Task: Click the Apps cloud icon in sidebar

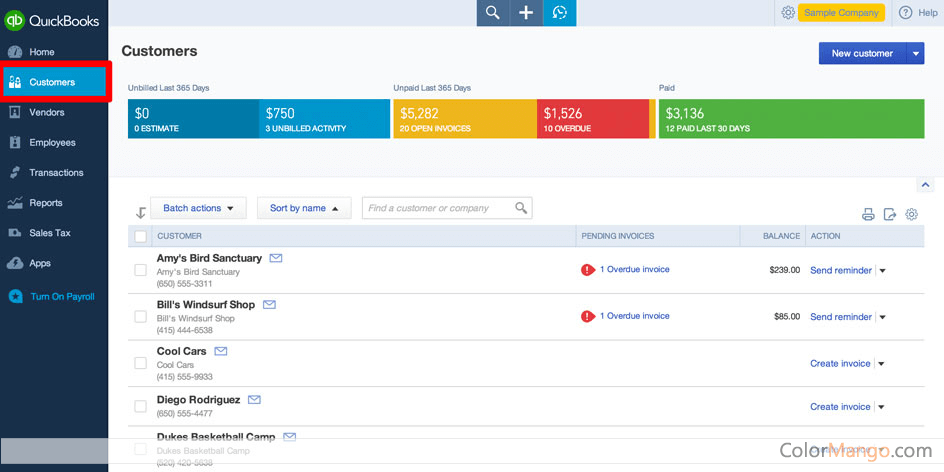Action: (15, 263)
